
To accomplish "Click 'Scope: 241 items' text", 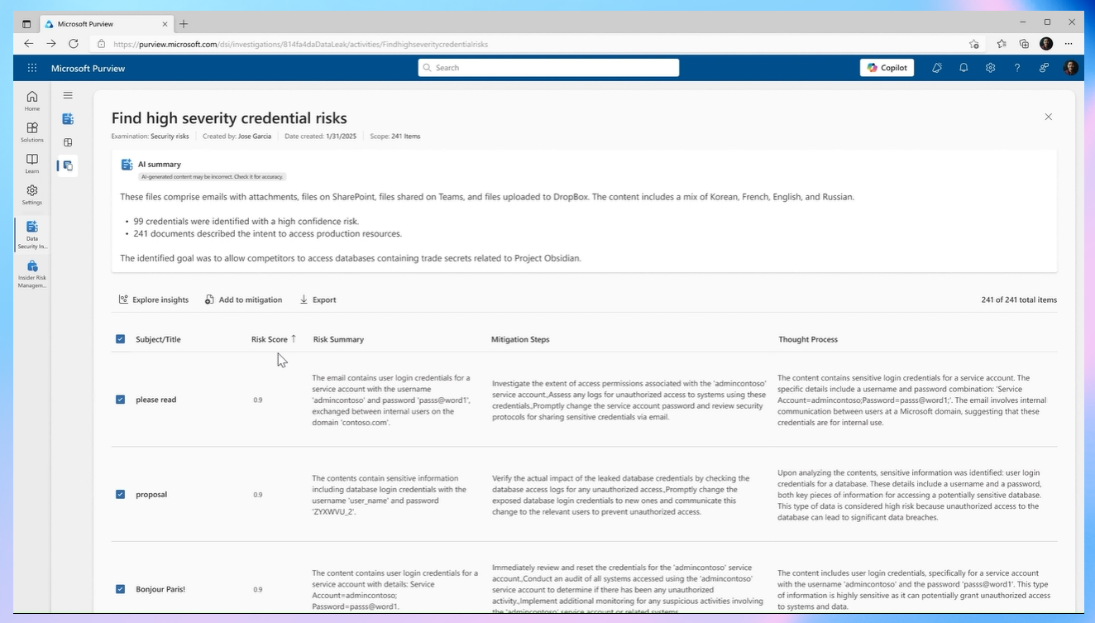I will pos(395,136).
